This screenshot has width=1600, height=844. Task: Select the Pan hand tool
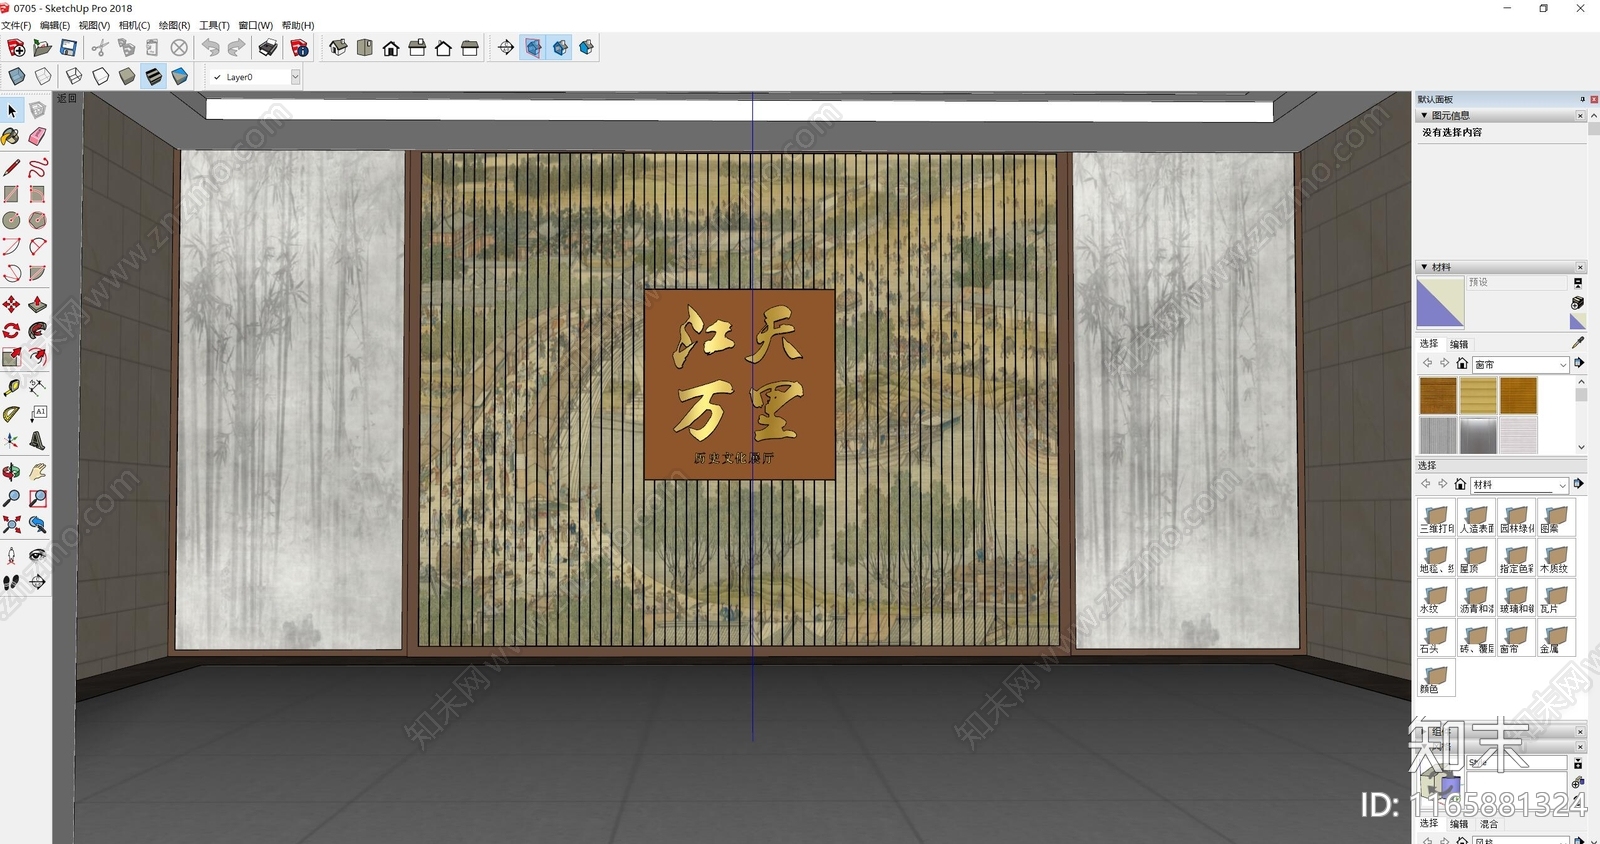tap(38, 471)
